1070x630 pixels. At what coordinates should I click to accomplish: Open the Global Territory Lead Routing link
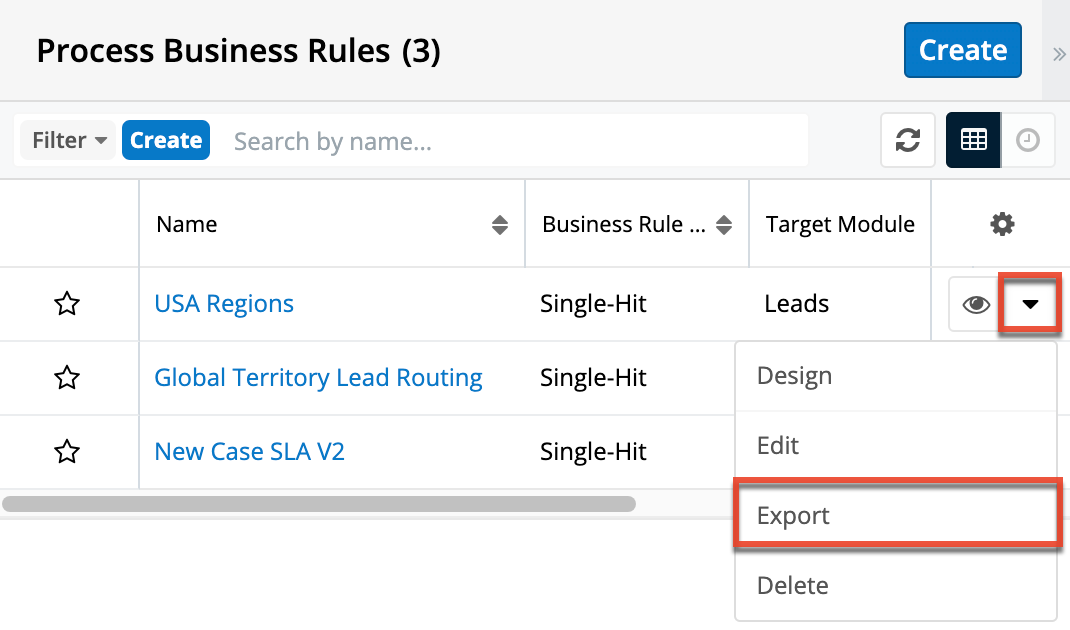click(318, 378)
